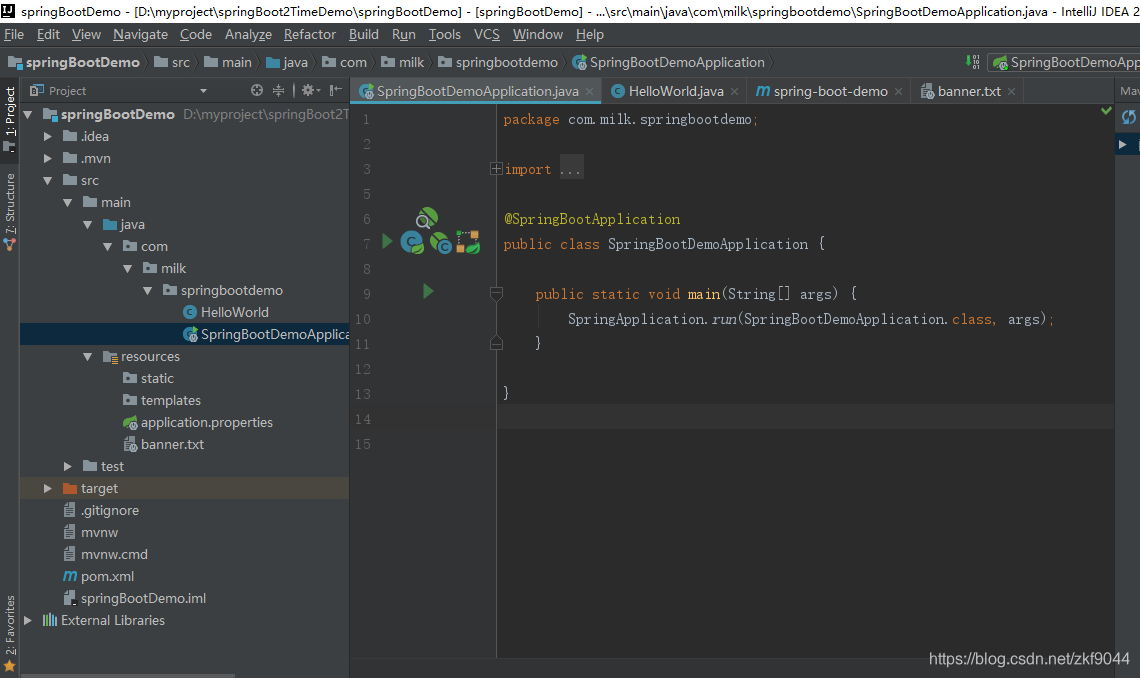Select mvnw.cmd in the project tree
The height and width of the screenshot is (678, 1140).
coord(105,554)
